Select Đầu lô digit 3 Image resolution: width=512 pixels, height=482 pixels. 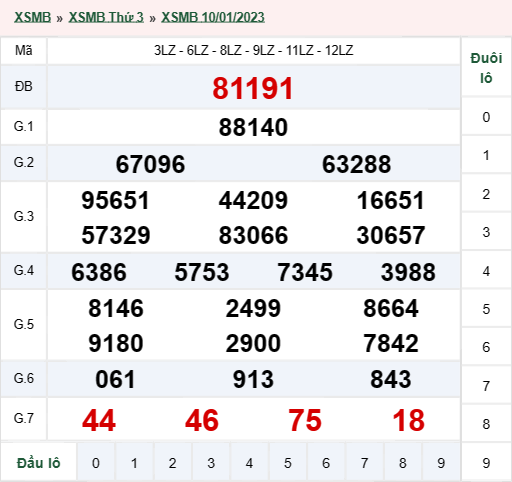pyautogui.click(x=211, y=463)
